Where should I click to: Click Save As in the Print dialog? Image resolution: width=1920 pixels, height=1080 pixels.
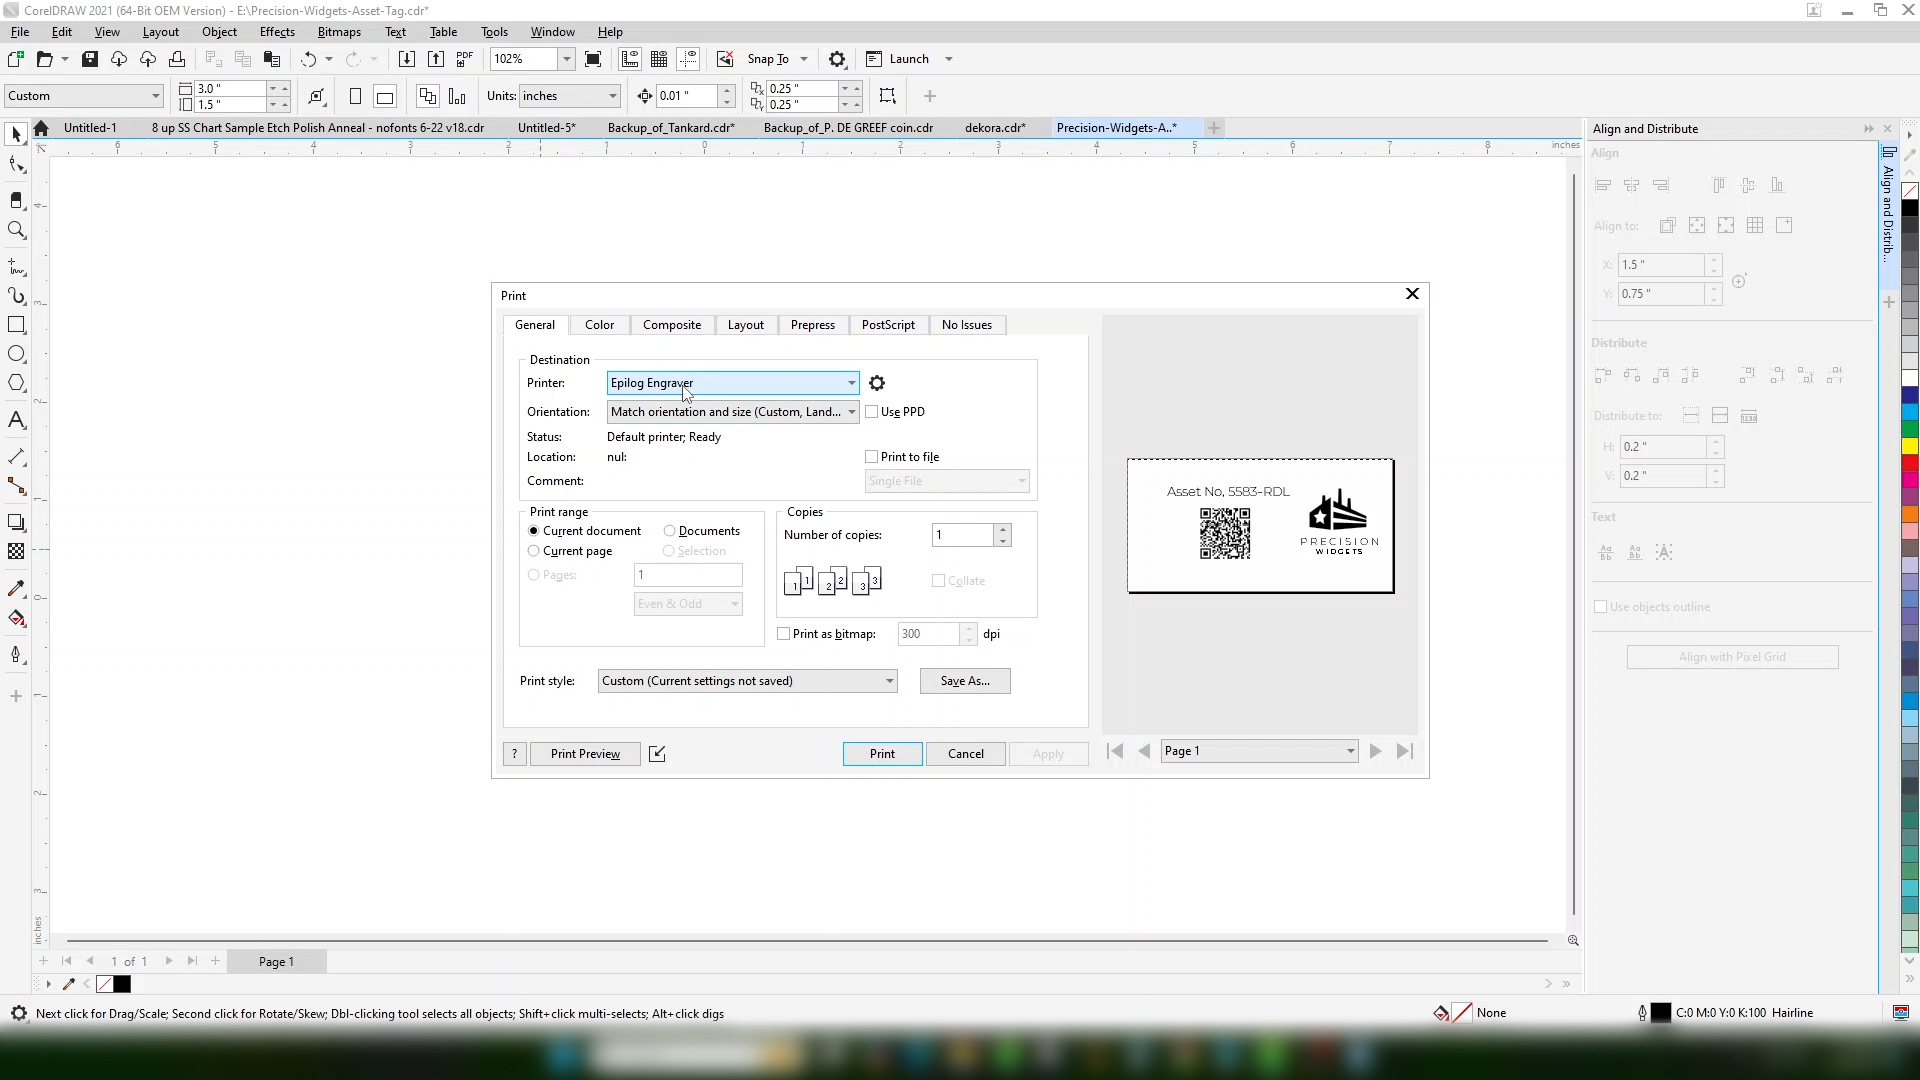point(964,680)
